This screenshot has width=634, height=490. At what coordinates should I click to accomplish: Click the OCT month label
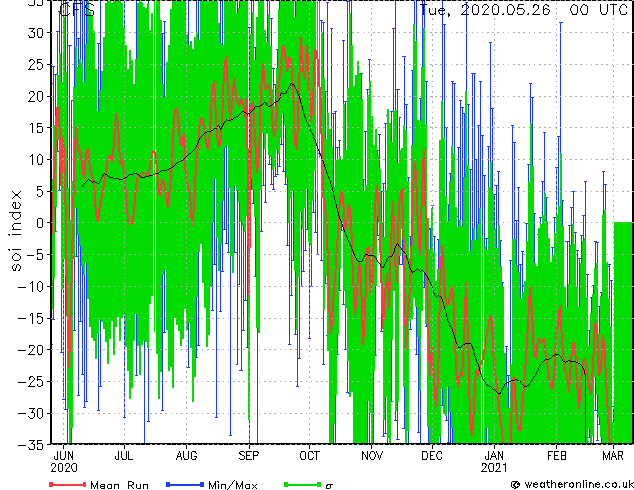pos(309,456)
